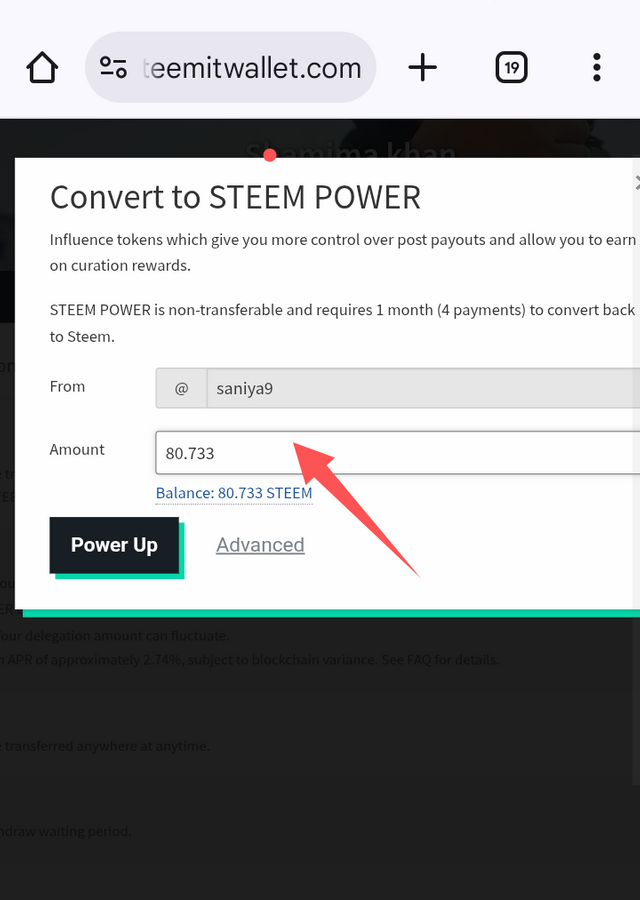Tap the browser home icon
Viewport: 640px width, 900px height.
(42, 68)
